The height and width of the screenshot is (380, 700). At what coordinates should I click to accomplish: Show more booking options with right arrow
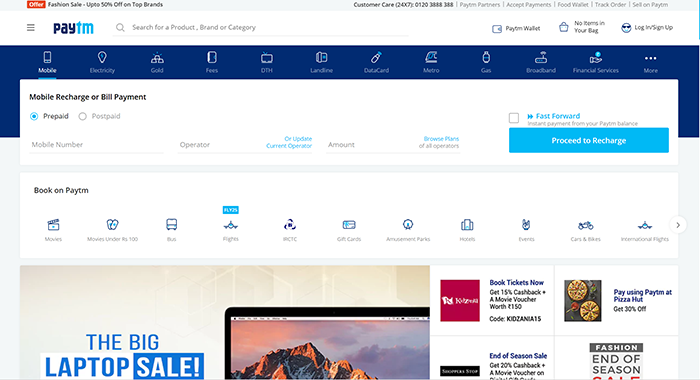(678, 225)
